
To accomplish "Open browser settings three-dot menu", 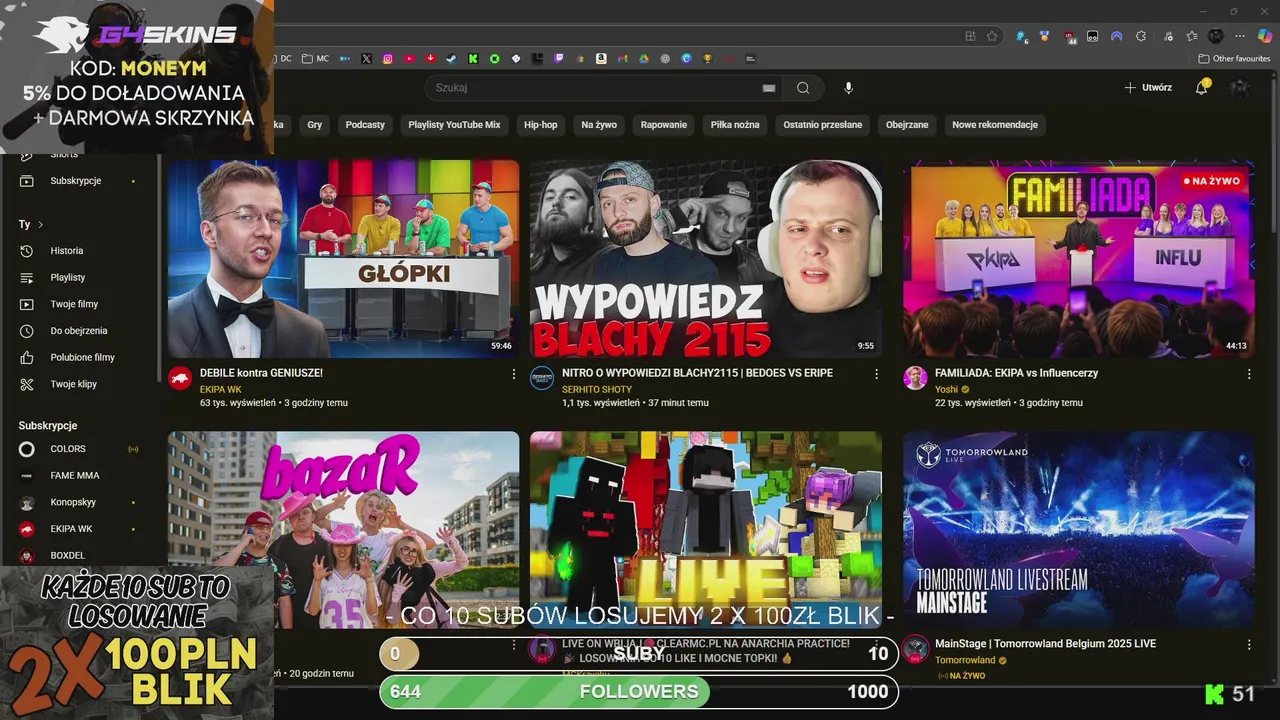I will pyautogui.click(x=1240, y=36).
